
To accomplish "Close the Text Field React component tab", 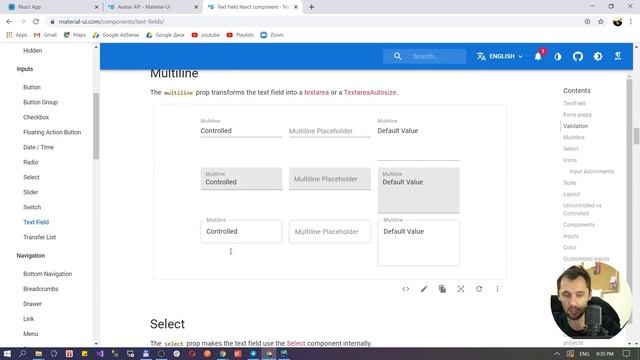I will coord(296,7).
